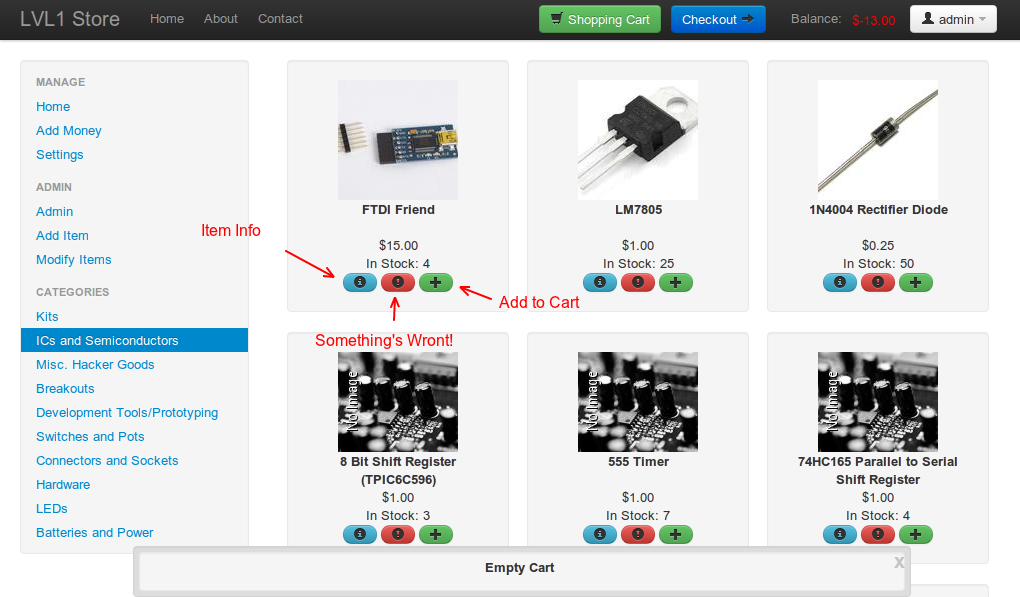Add 1N4004 Rectifier Diode to cart
The width and height of the screenshot is (1020, 597).
point(915,283)
